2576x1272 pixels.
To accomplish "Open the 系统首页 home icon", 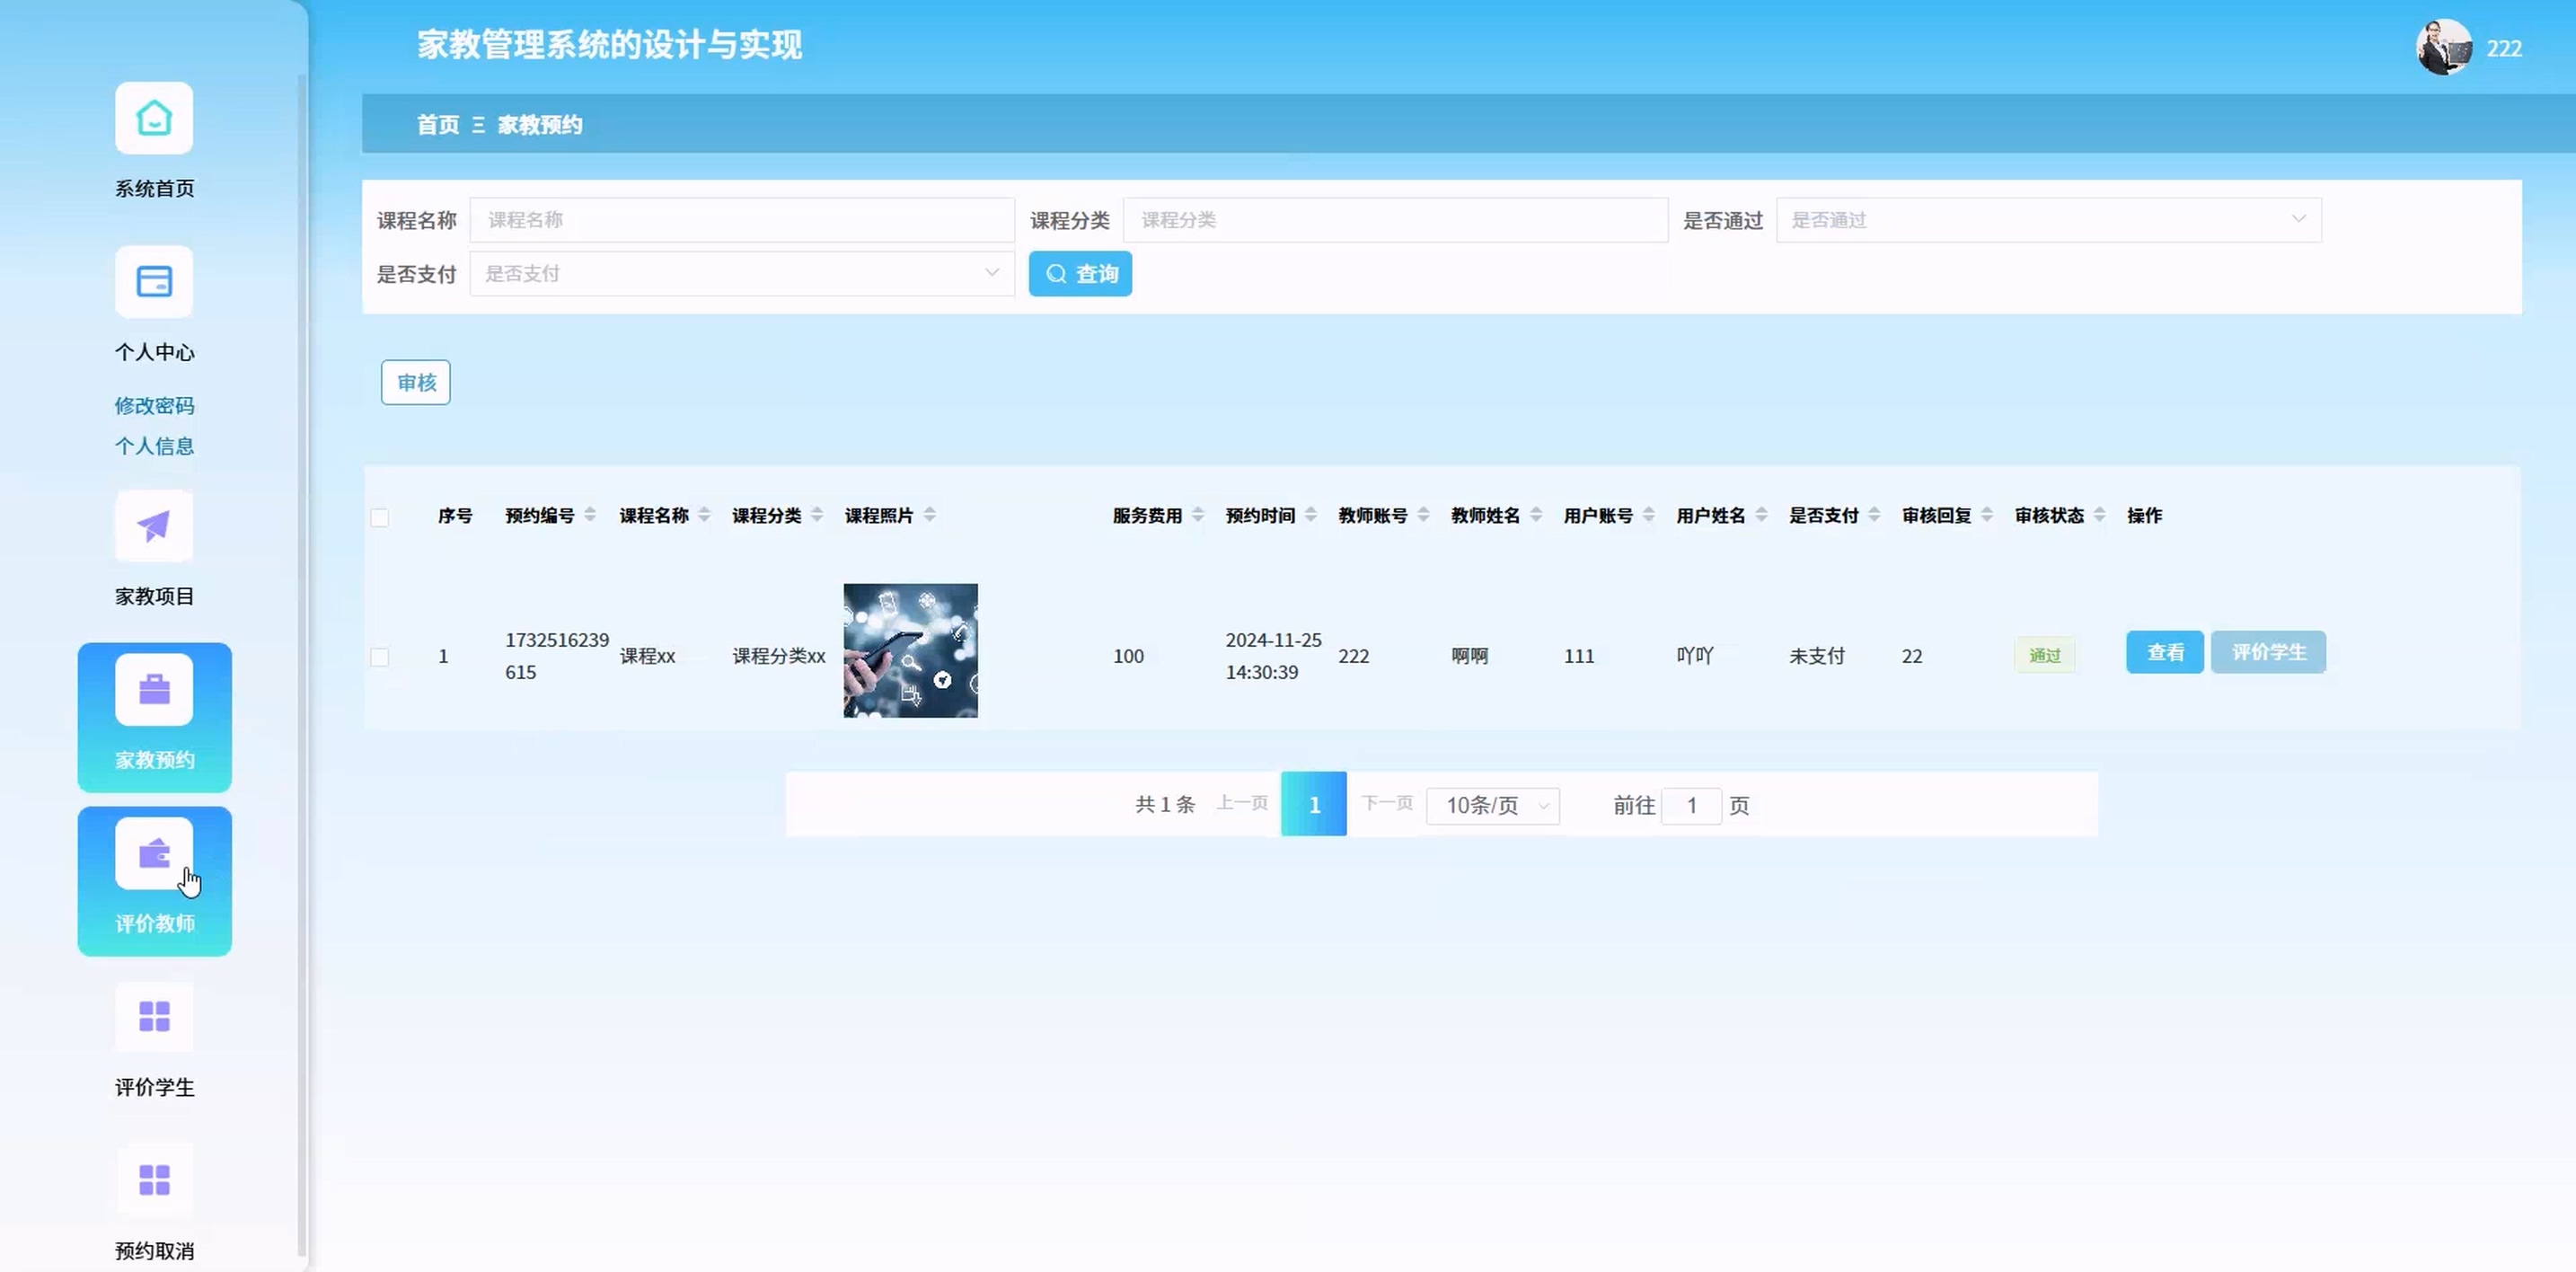I will (154, 118).
